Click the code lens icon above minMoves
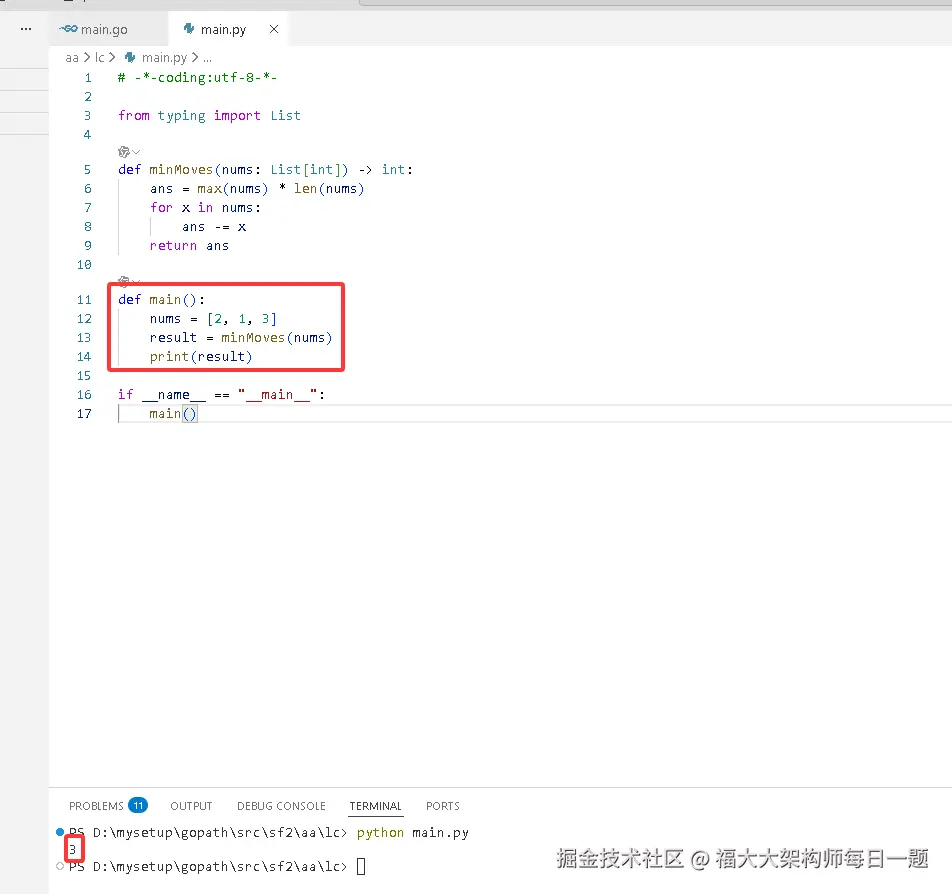 point(124,151)
